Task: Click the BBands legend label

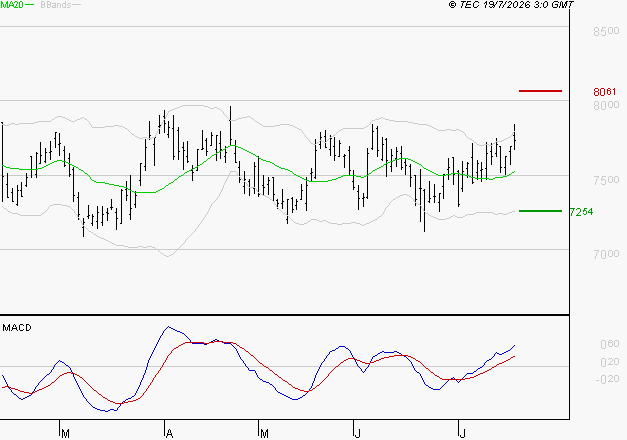Action: point(56,5)
